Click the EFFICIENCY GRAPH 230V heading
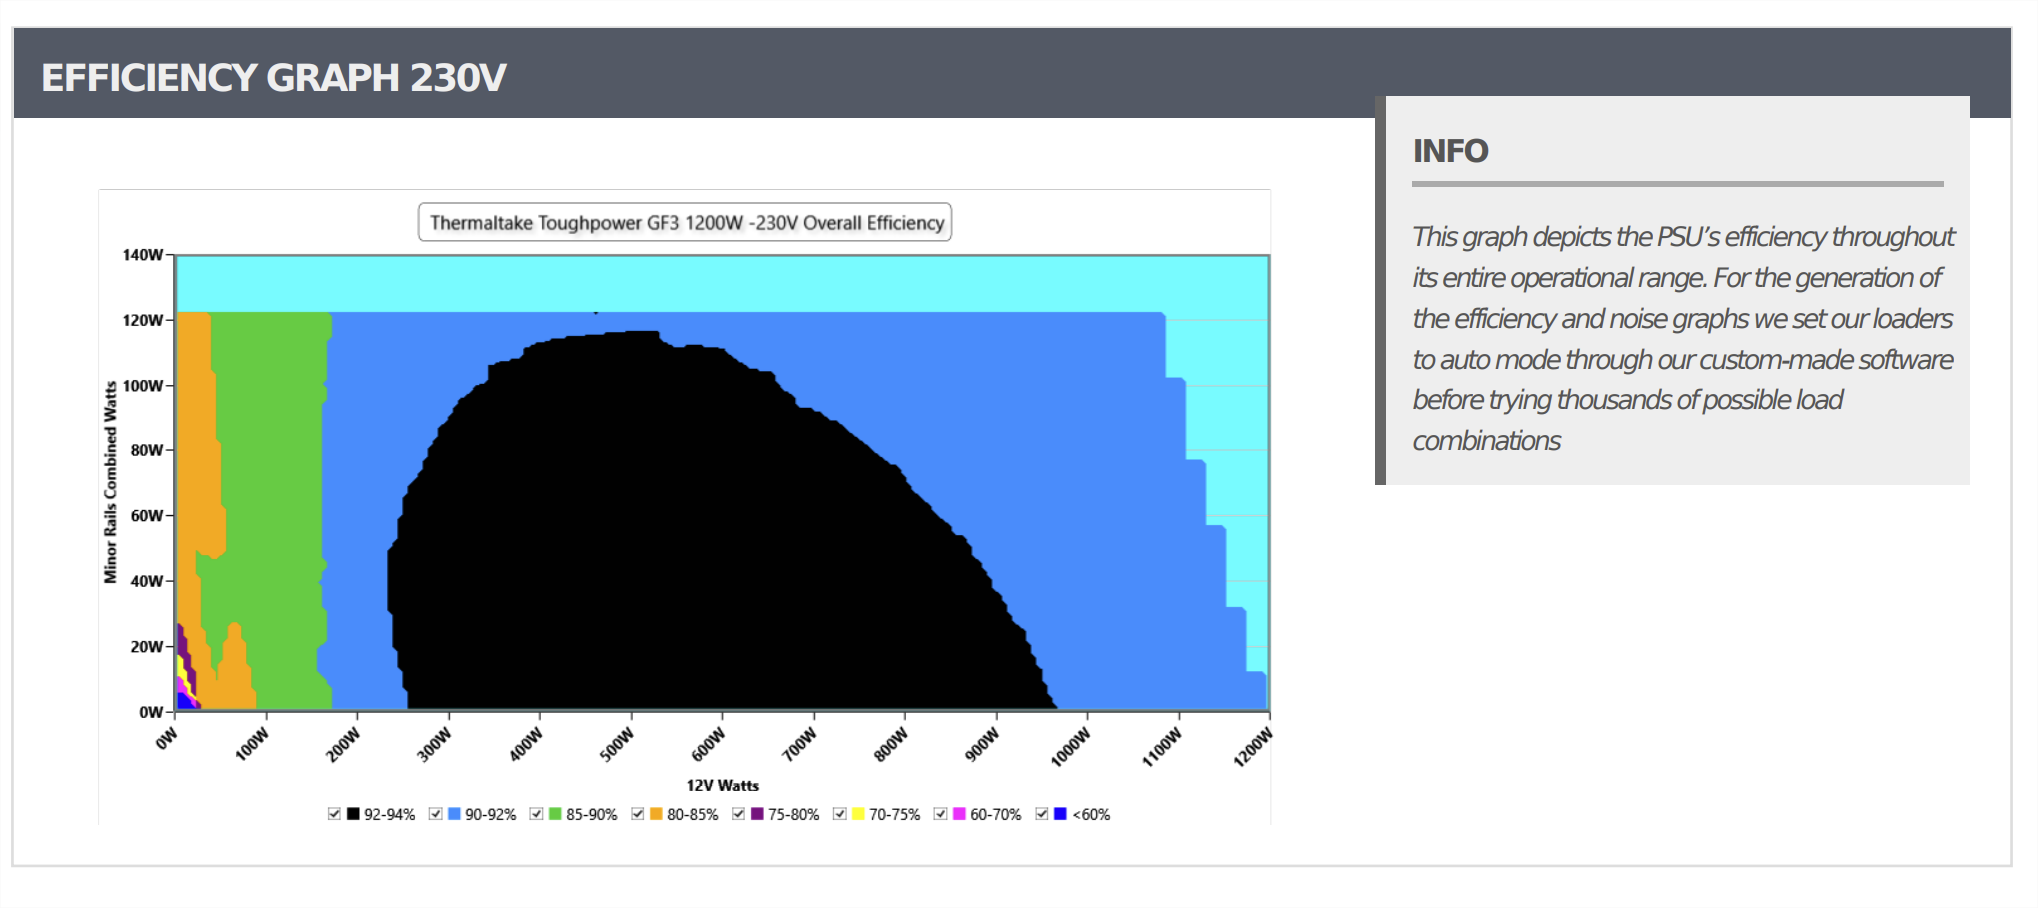Viewport: 2038px width, 908px height. (274, 77)
